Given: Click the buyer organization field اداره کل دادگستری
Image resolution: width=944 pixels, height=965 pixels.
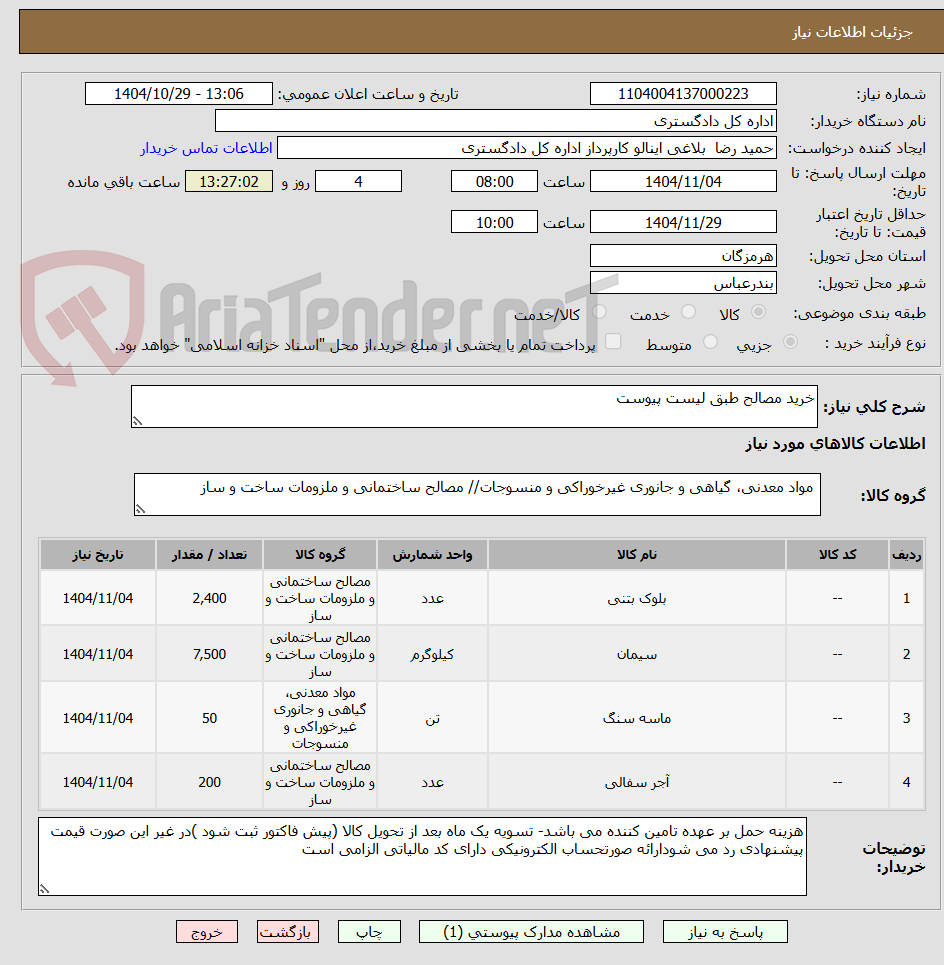Looking at the screenshot, I should coord(495,121).
